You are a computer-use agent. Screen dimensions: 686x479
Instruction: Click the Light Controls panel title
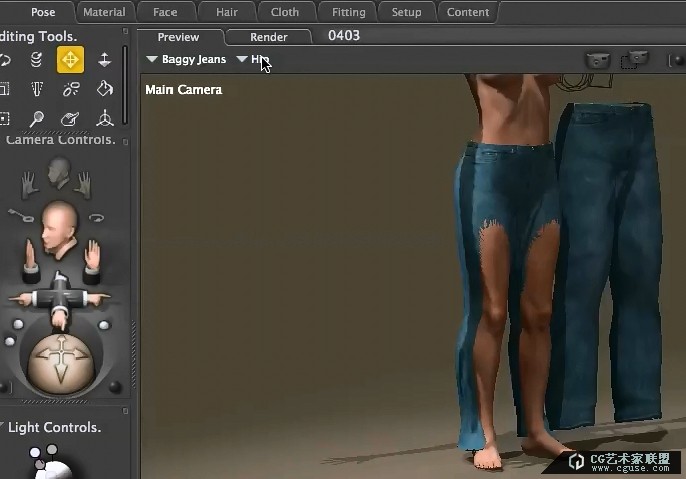pos(55,427)
